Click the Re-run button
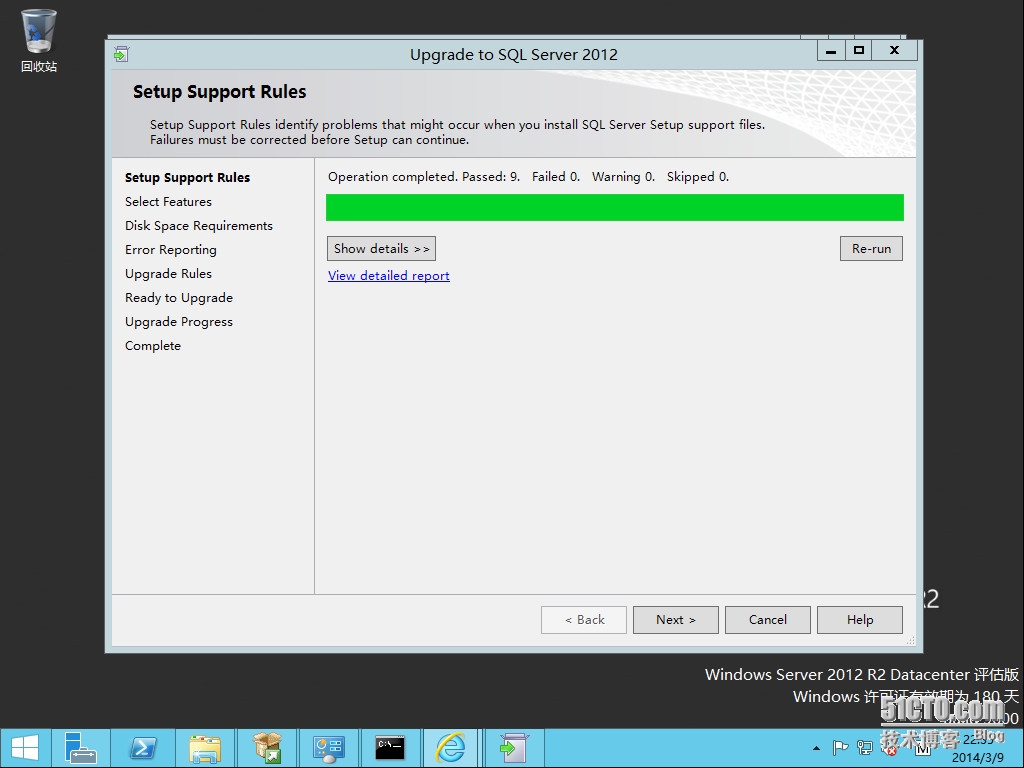The height and width of the screenshot is (768, 1024). (x=871, y=249)
